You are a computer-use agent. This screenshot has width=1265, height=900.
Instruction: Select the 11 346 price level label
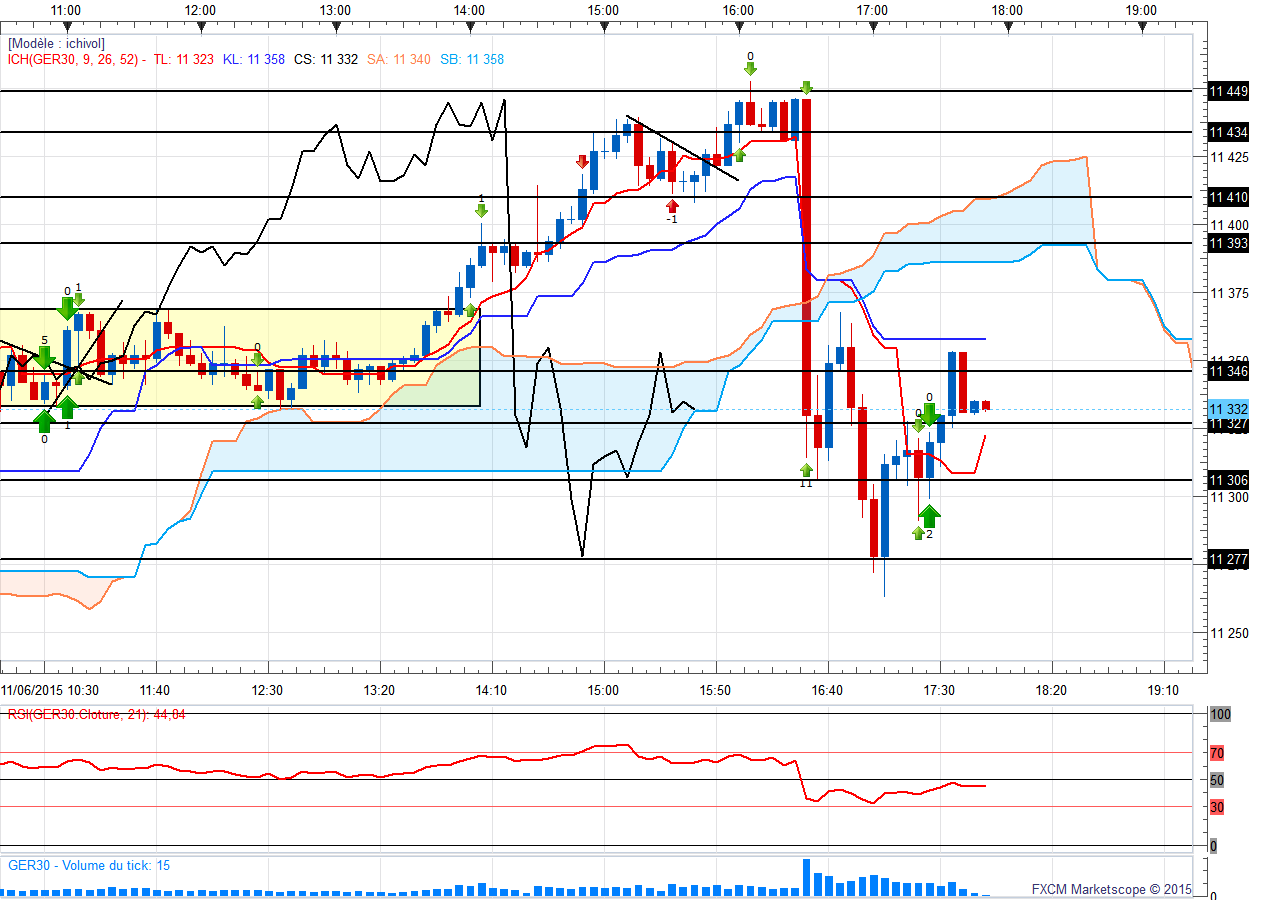1228,371
